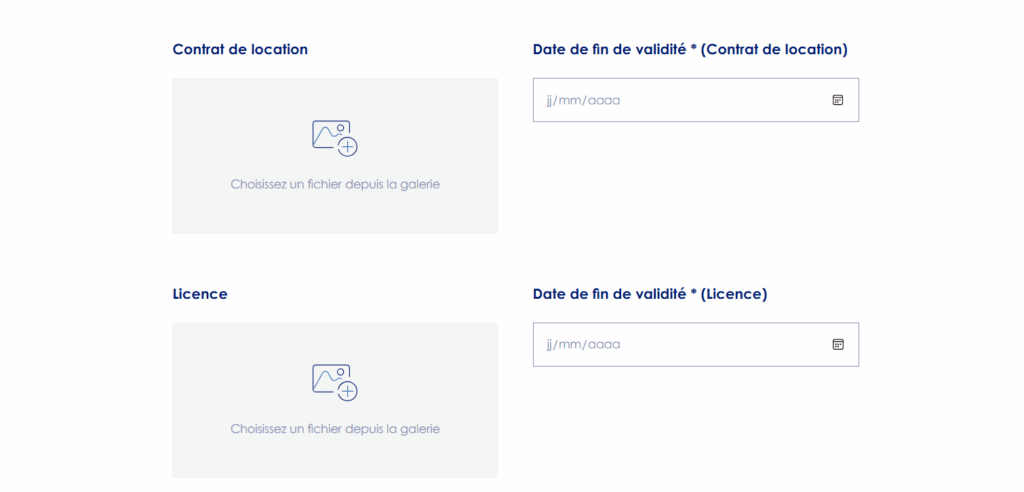1024x492 pixels.
Task: Click 'Choisissez un fichier' text under Licence
Action: [x=335, y=429]
